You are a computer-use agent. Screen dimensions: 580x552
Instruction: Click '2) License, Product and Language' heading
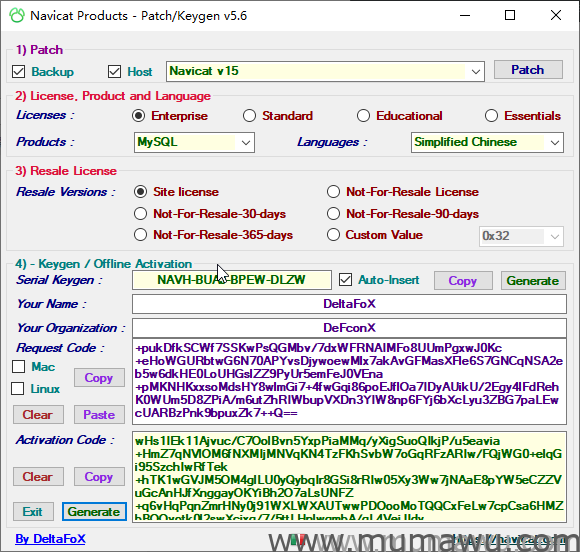(113, 96)
